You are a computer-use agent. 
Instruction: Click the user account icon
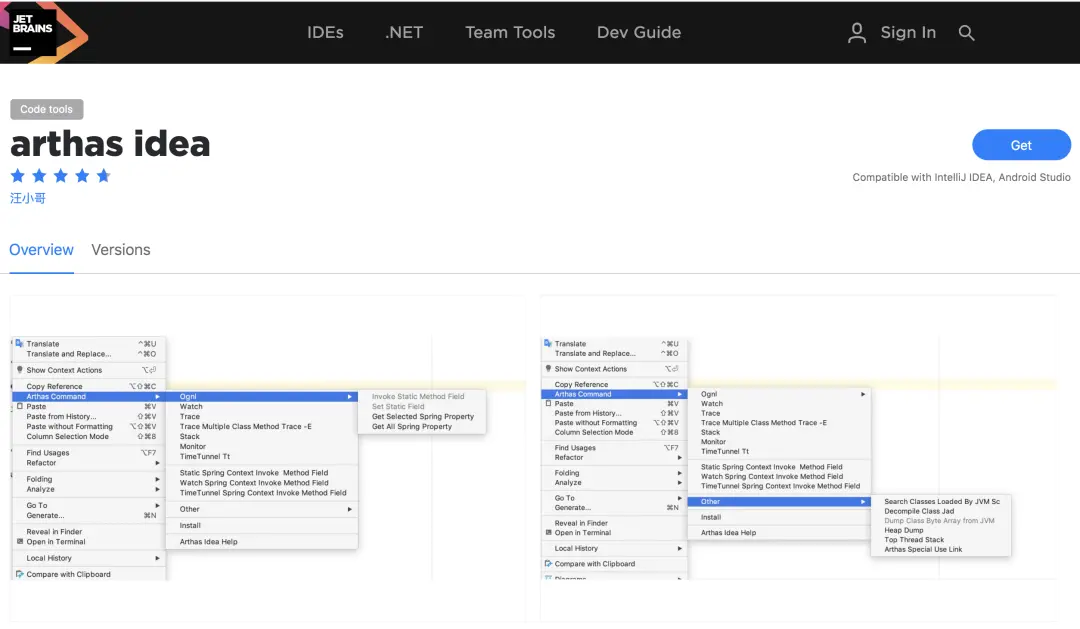[x=857, y=32]
